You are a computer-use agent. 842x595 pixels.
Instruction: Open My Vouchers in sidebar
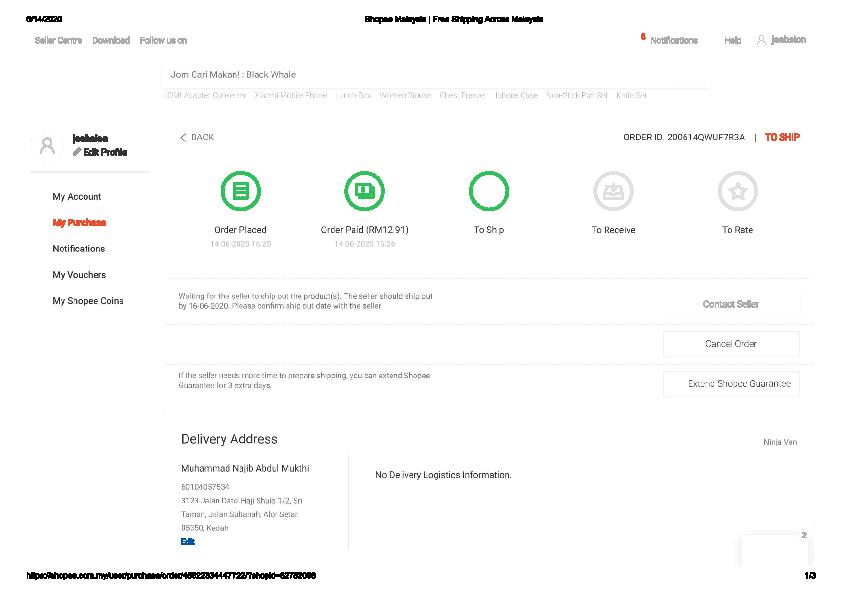[79, 274]
